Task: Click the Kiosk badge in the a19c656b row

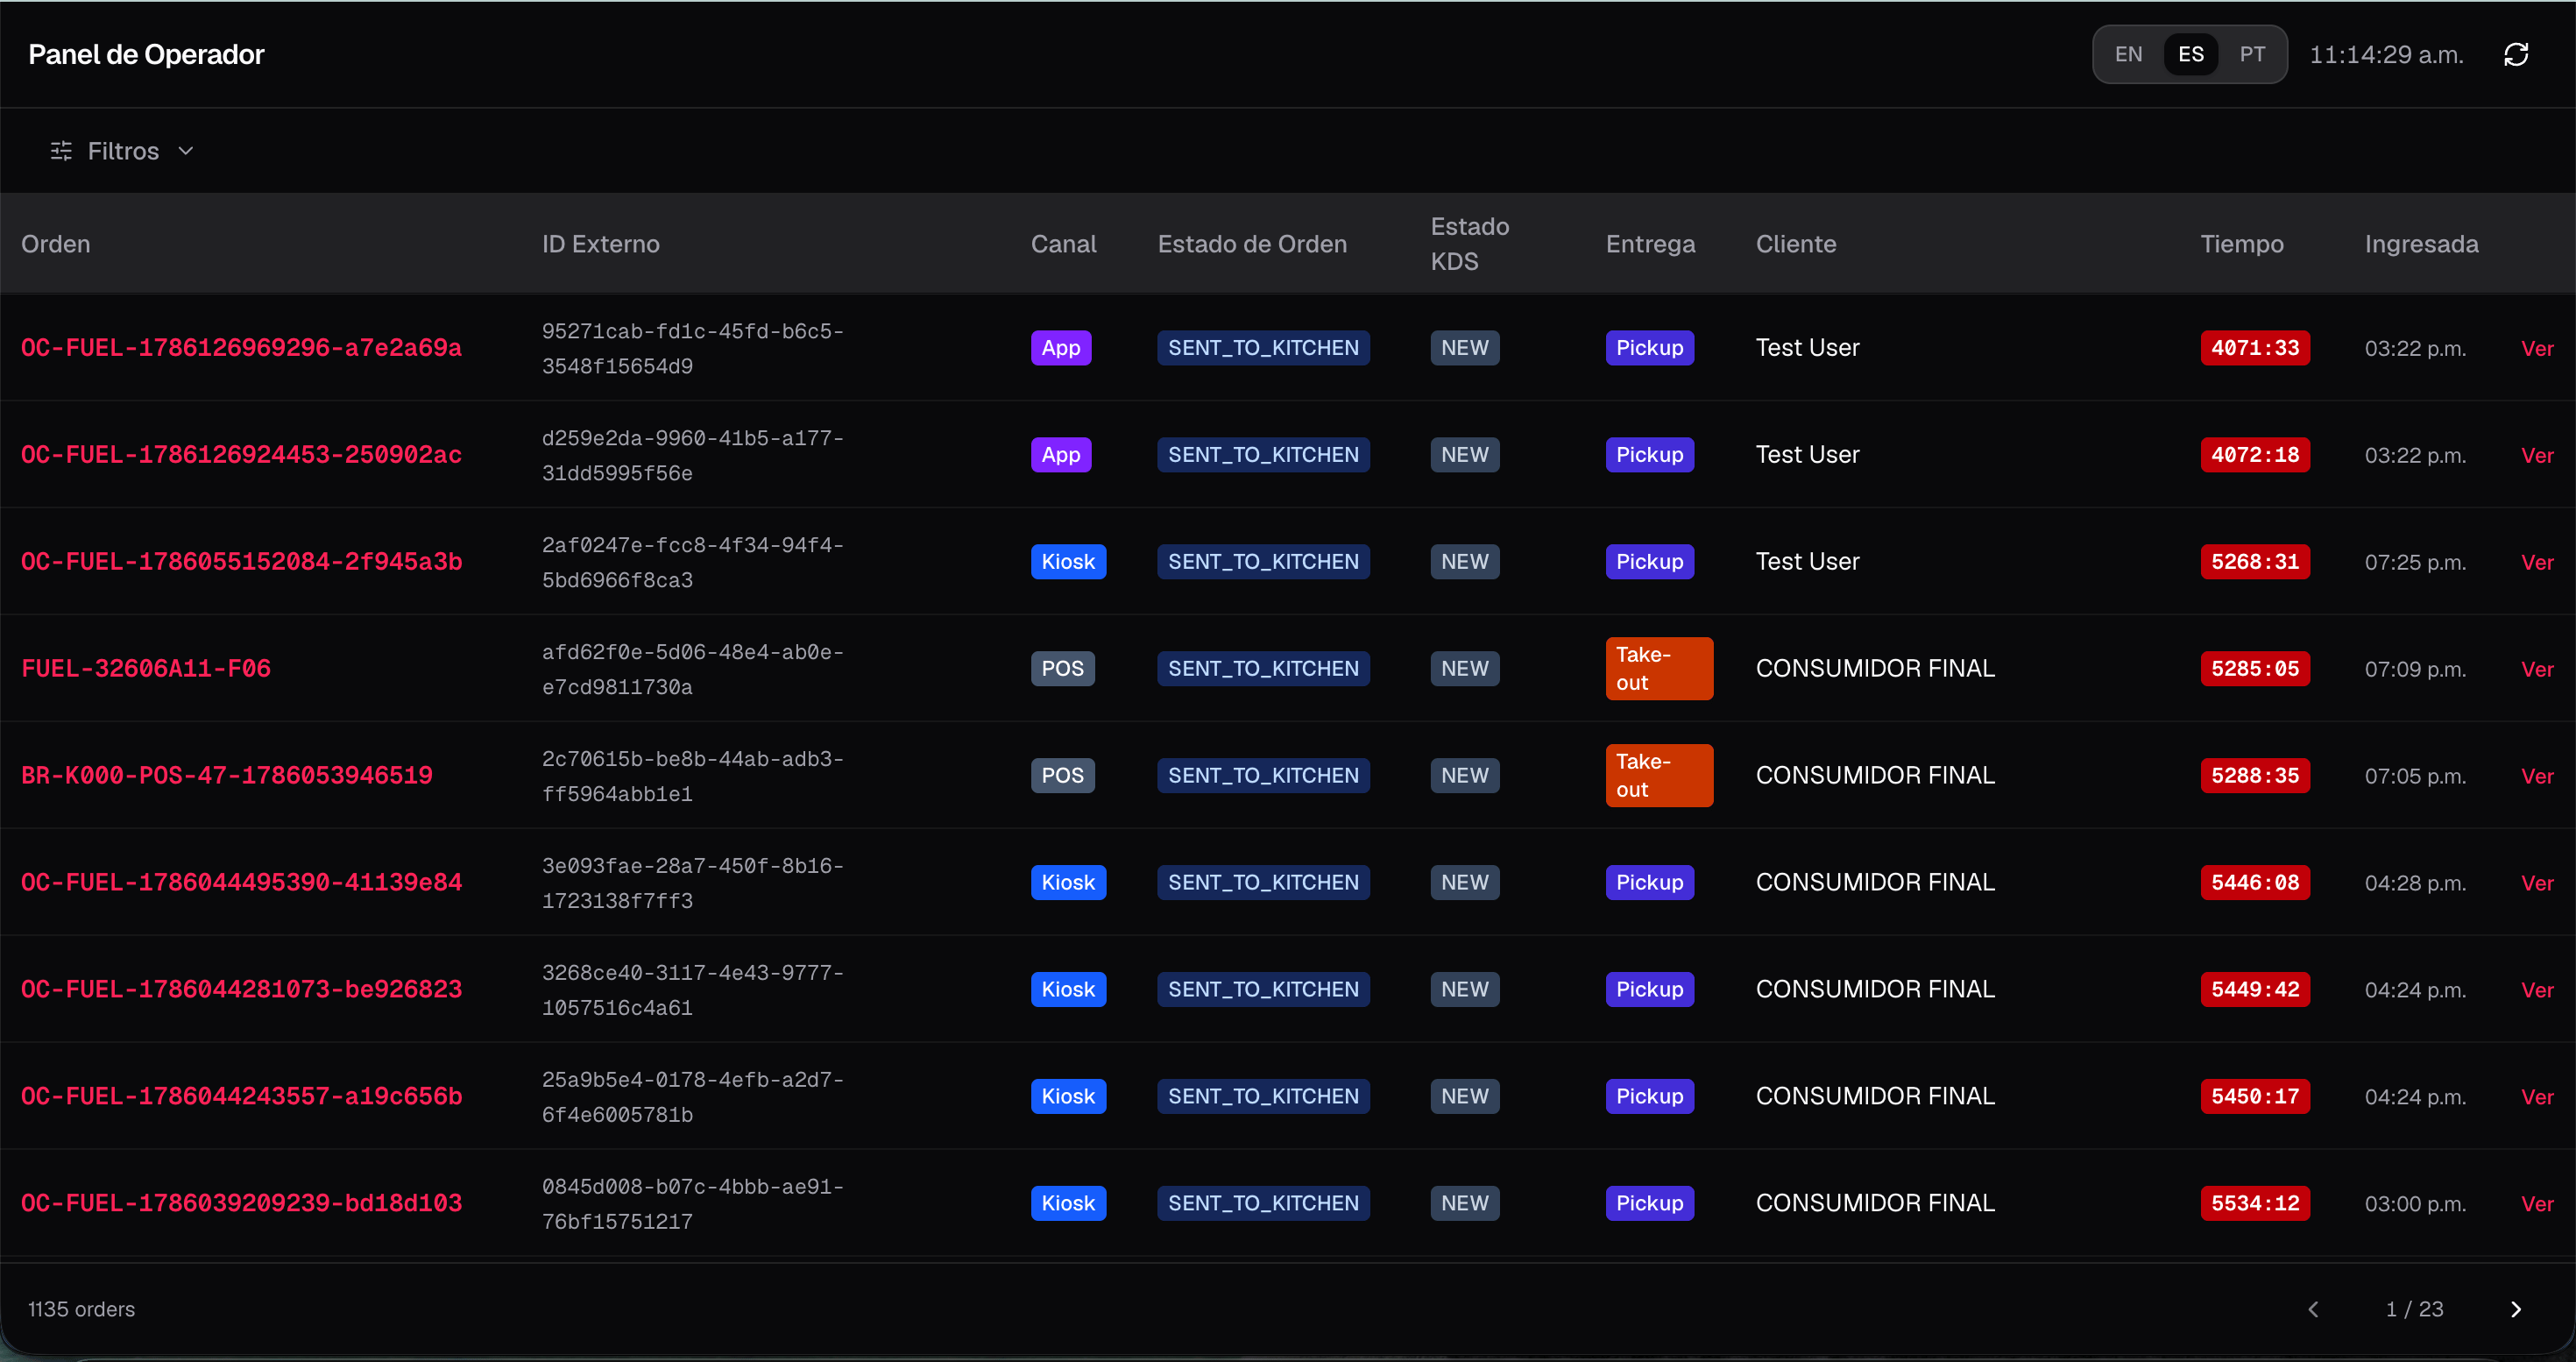Action: (1068, 1097)
